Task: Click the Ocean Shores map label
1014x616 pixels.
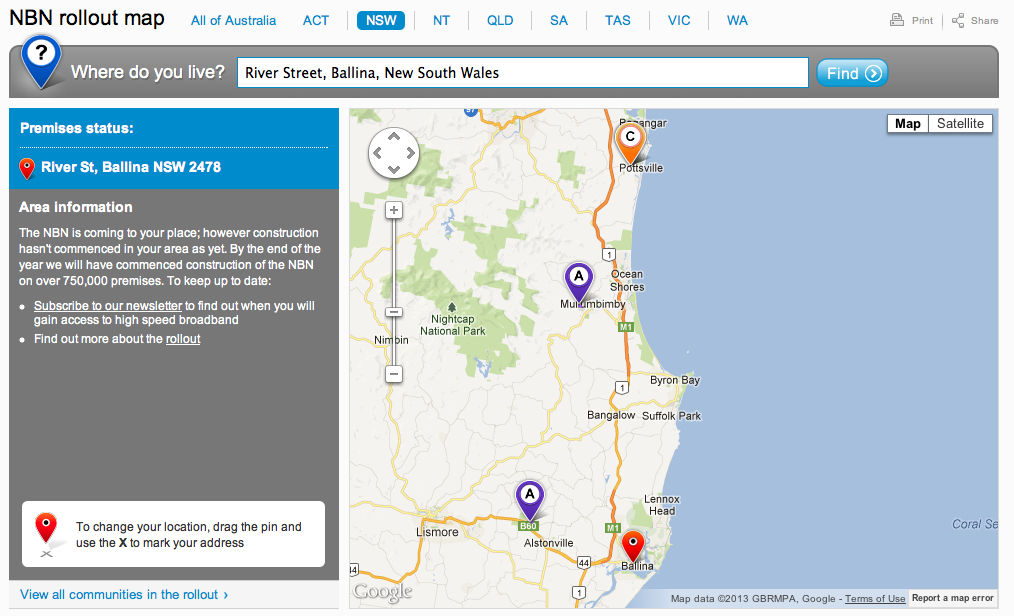Action: coord(627,281)
